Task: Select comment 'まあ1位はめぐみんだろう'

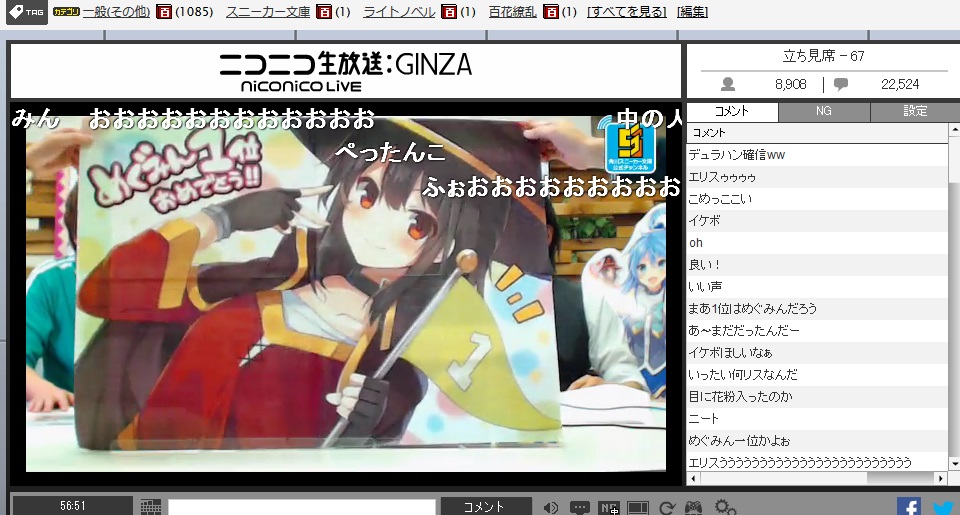Action: click(817, 309)
